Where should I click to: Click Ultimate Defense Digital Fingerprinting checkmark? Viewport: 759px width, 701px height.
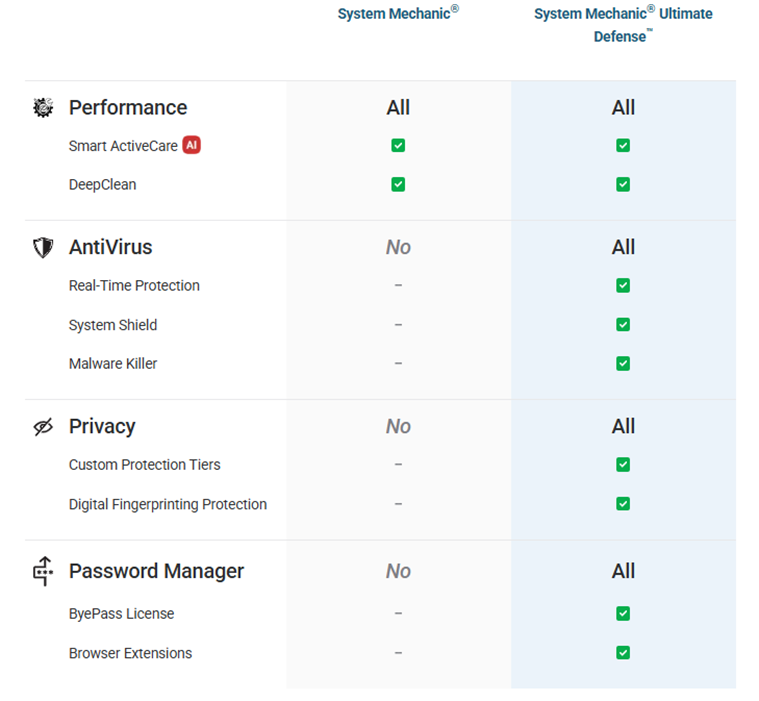(623, 504)
